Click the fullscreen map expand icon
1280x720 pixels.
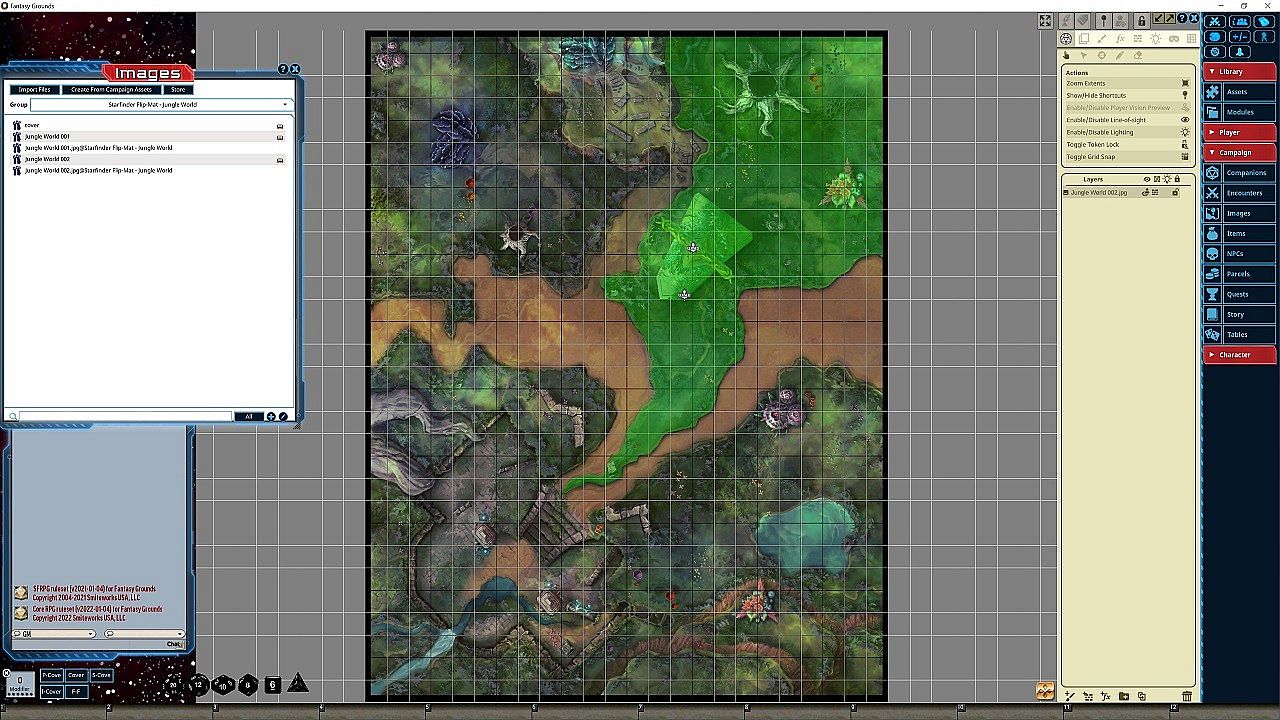[1045, 21]
